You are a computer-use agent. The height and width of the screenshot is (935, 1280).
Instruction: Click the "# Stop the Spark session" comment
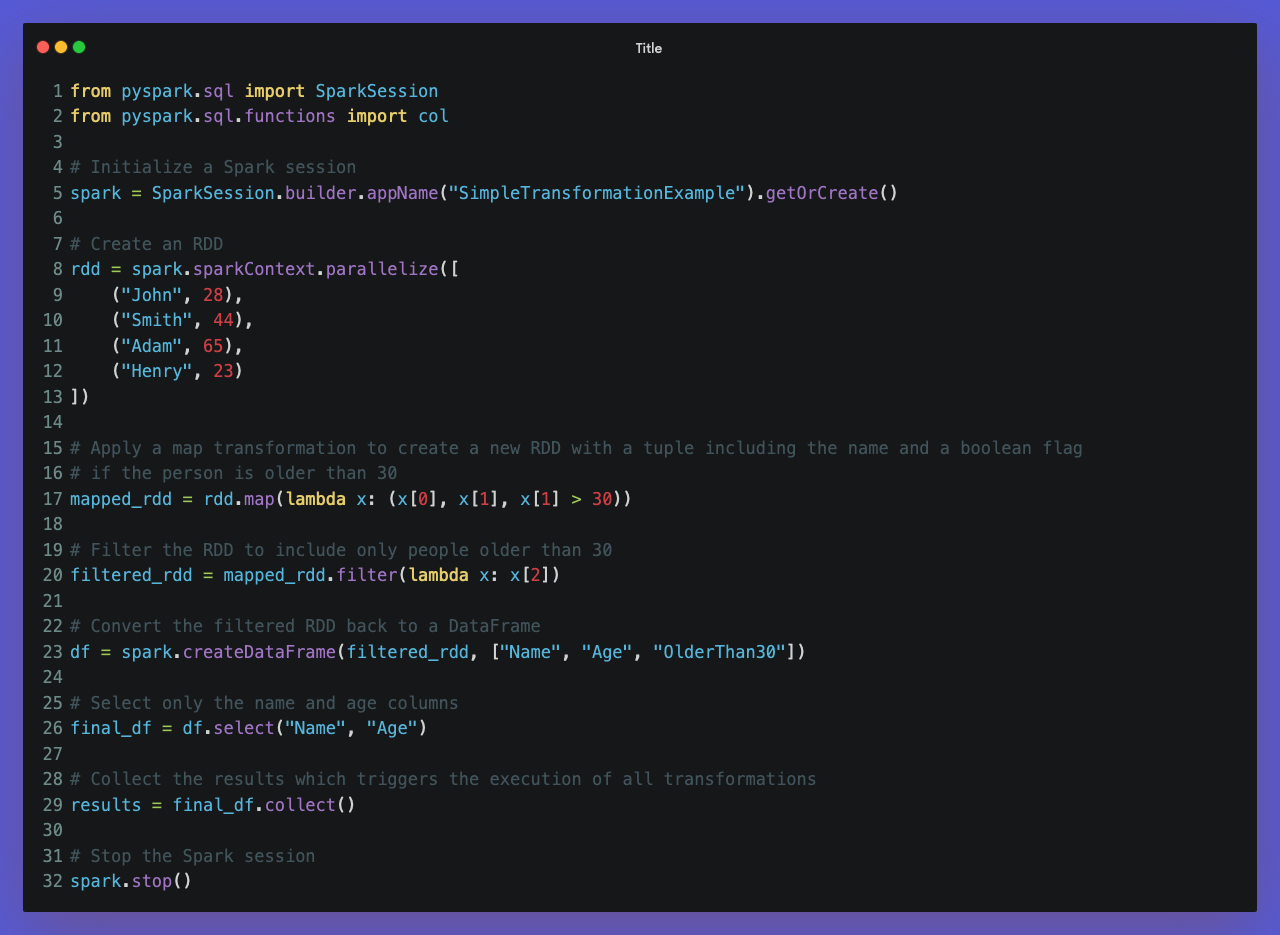193,856
